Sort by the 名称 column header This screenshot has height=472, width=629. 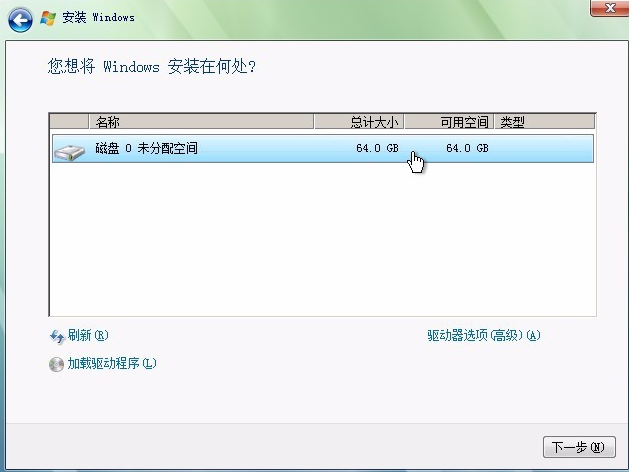pyautogui.click(x=201, y=122)
